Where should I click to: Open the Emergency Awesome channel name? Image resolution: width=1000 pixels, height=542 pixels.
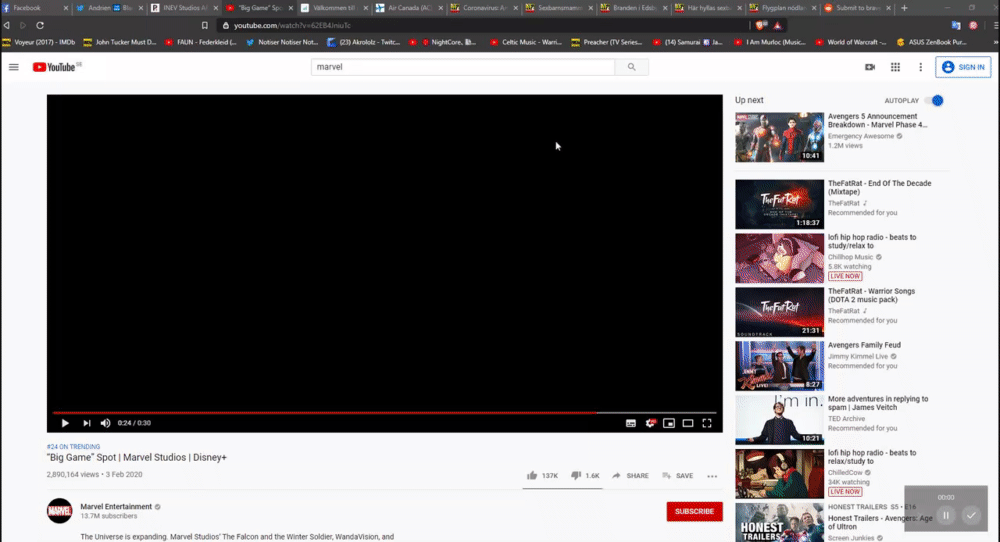pyautogui.click(x=861, y=136)
